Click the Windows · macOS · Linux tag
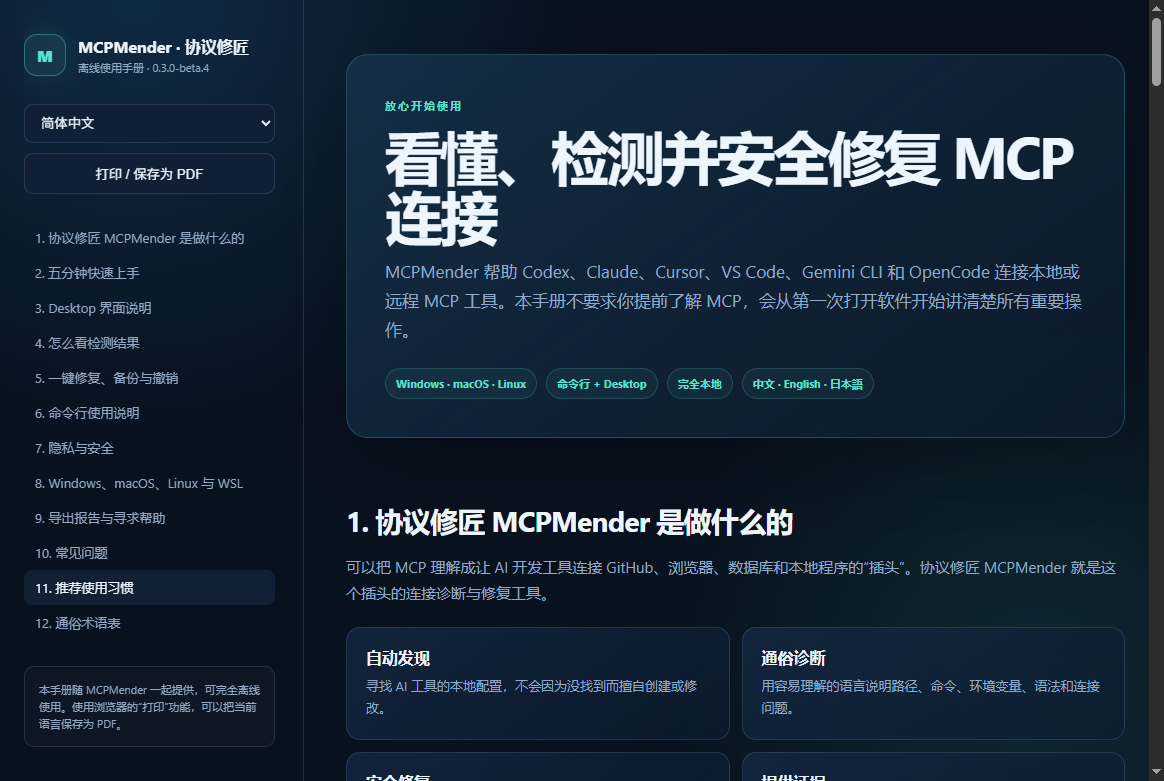This screenshot has width=1164, height=781. tap(460, 384)
